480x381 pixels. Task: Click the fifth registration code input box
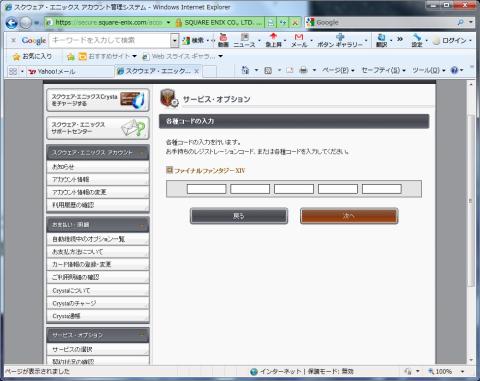point(382,189)
